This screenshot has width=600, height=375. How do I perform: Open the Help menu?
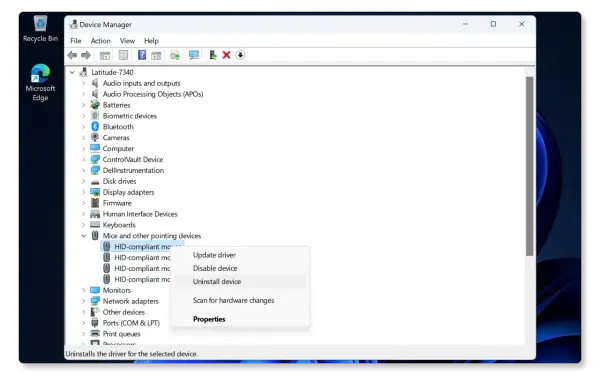pos(151,41)
